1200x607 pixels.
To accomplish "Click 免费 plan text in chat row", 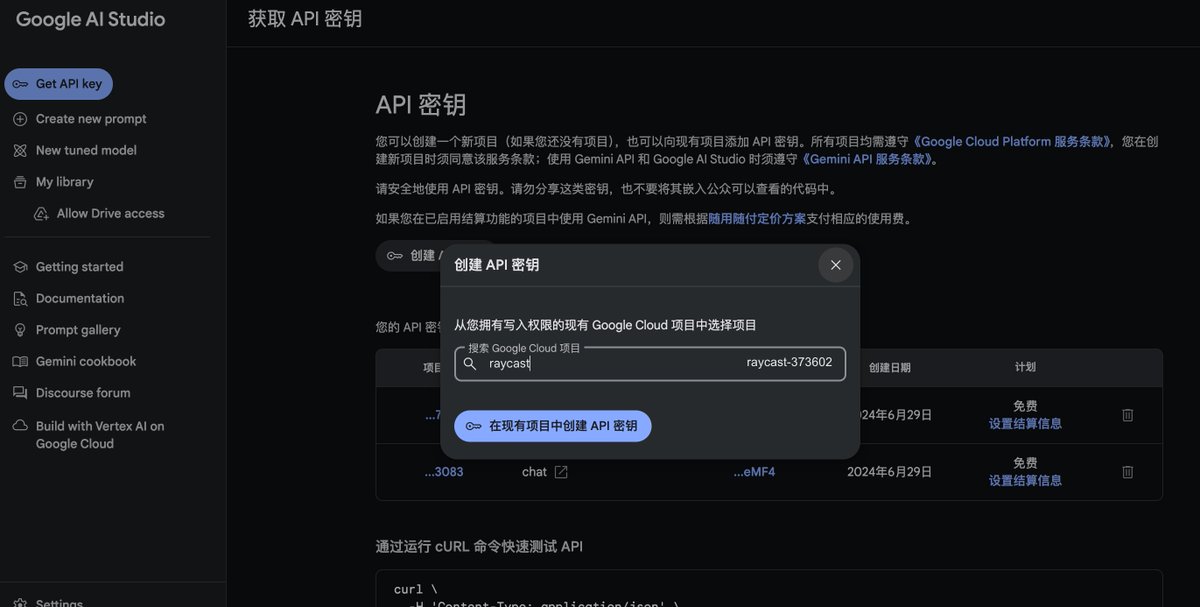I will [x=1025, y=463].
